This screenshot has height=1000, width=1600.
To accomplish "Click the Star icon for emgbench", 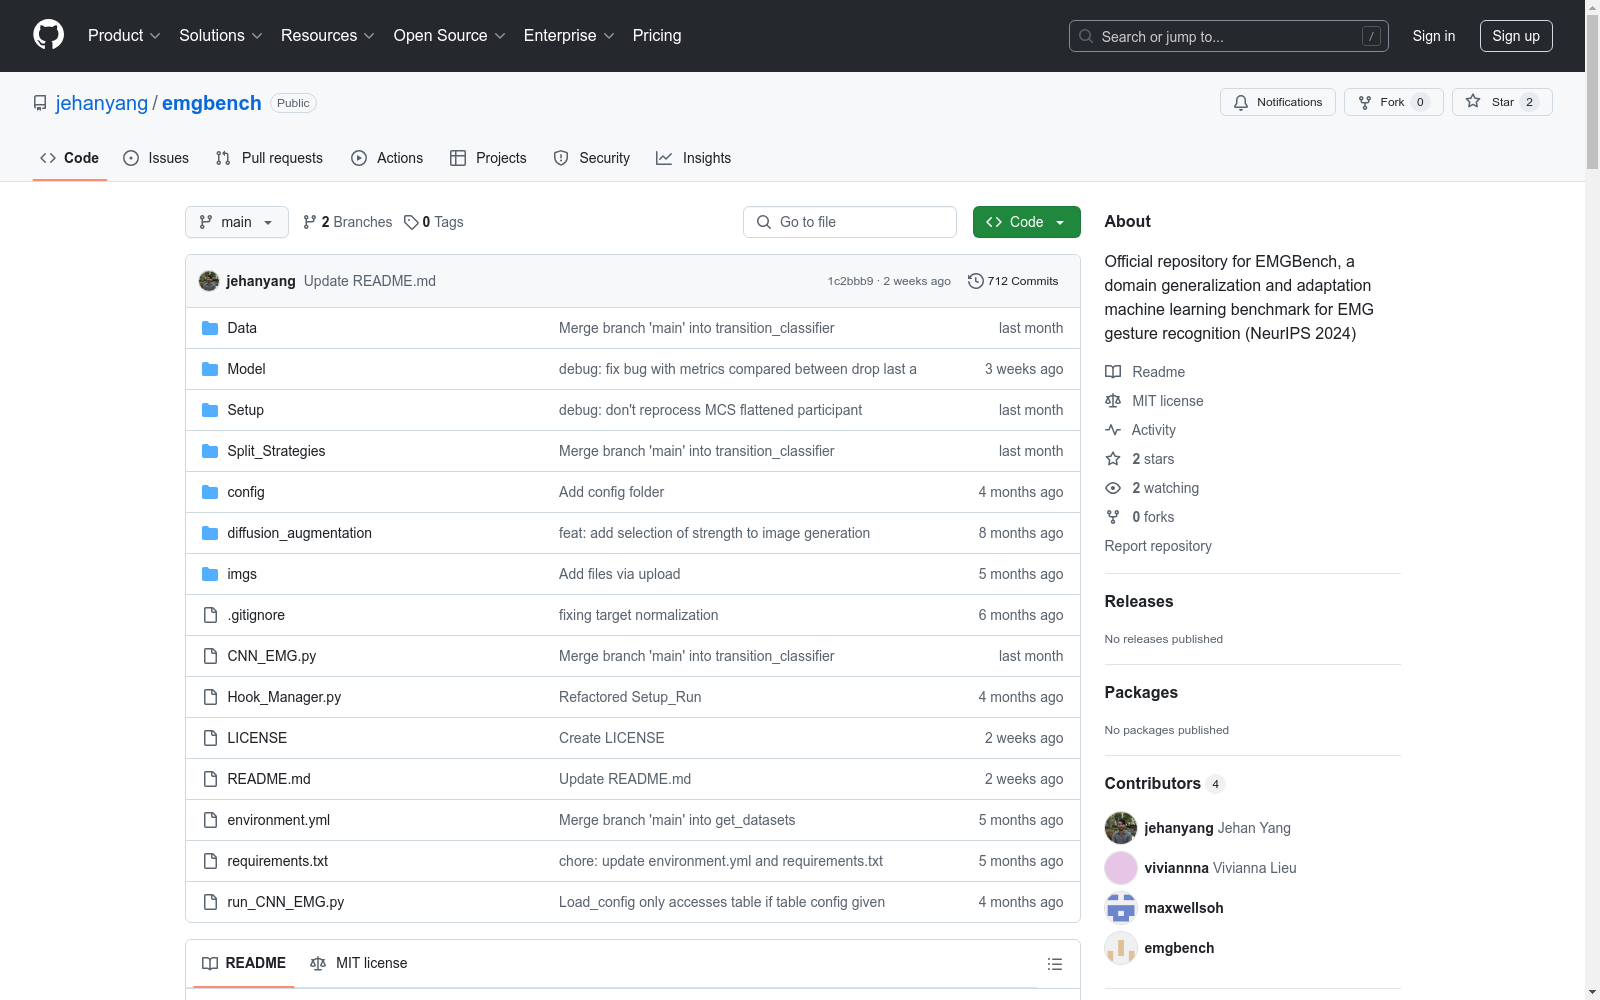I will [x=1473, y=101].
